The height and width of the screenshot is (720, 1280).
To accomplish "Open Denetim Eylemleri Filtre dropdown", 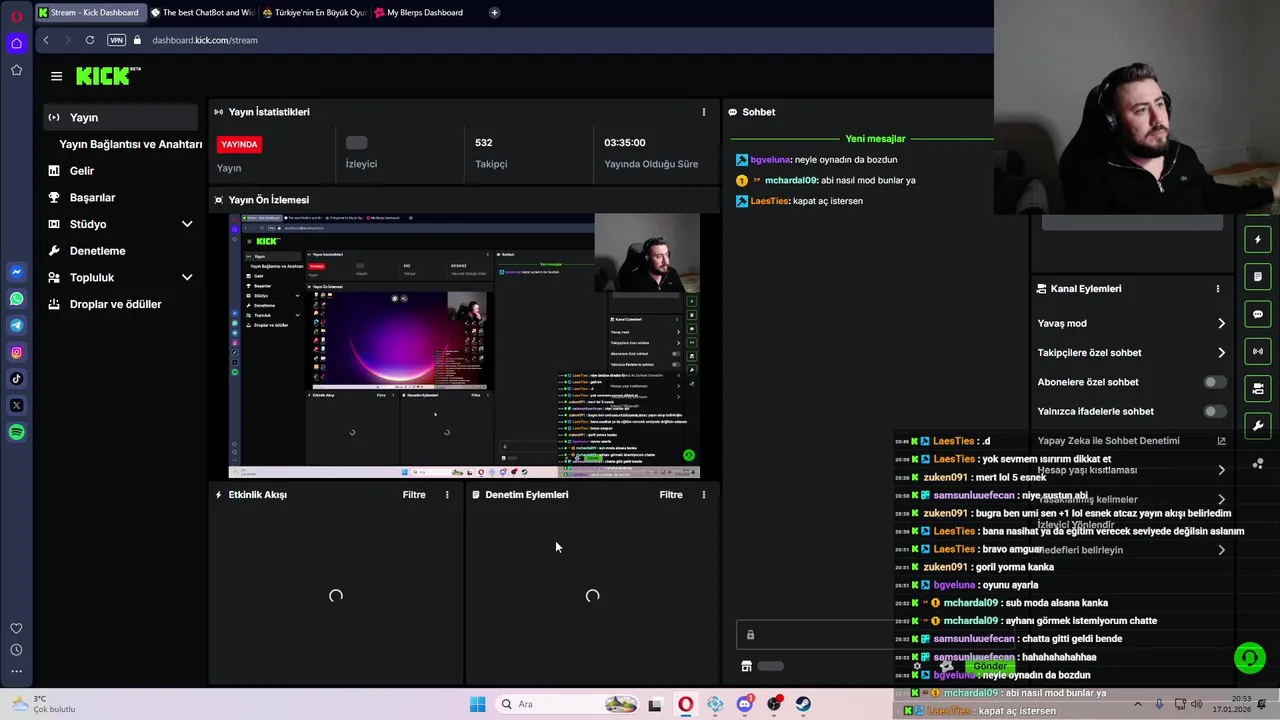I will 671,495.
